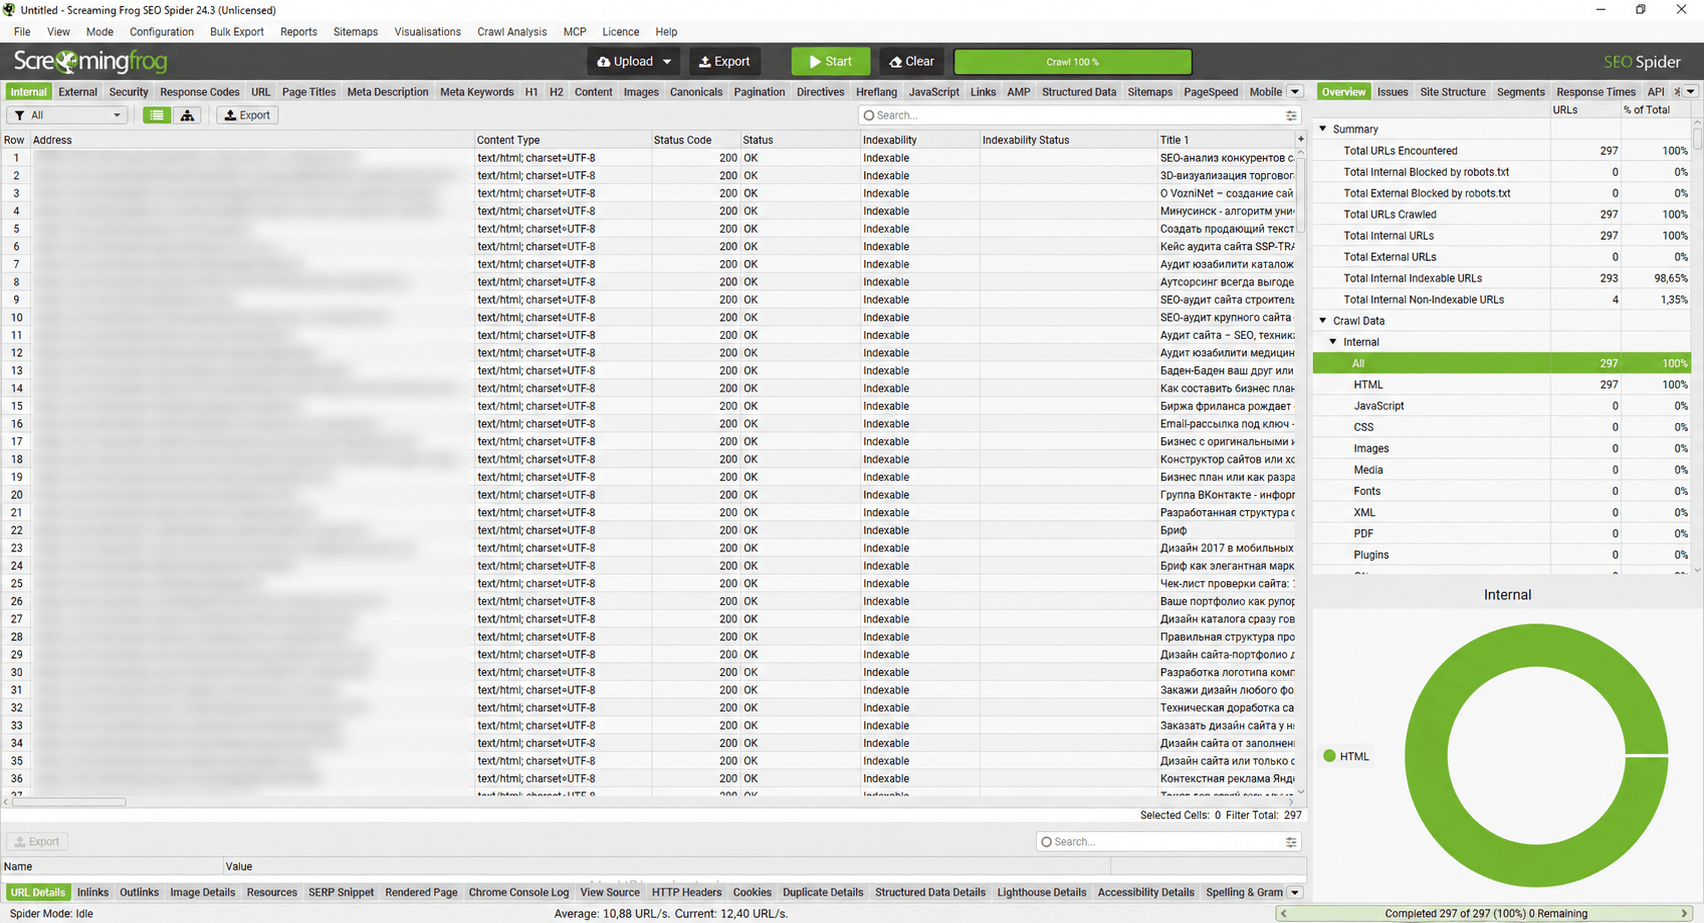Open the File menu
This screenshot has width=1704, height=923.
click(22, 32)
